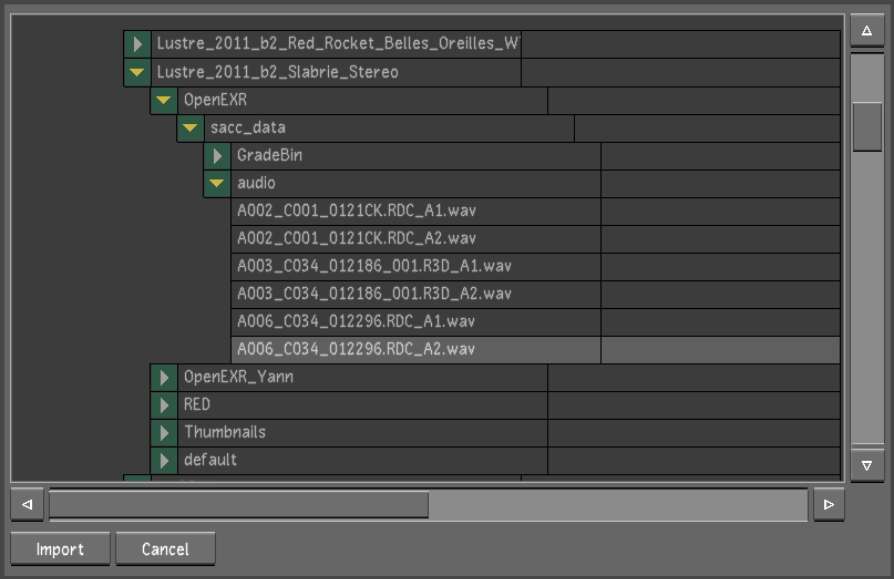Click the scroll left arrow button
894x579 pixels.
pos(27,504)
